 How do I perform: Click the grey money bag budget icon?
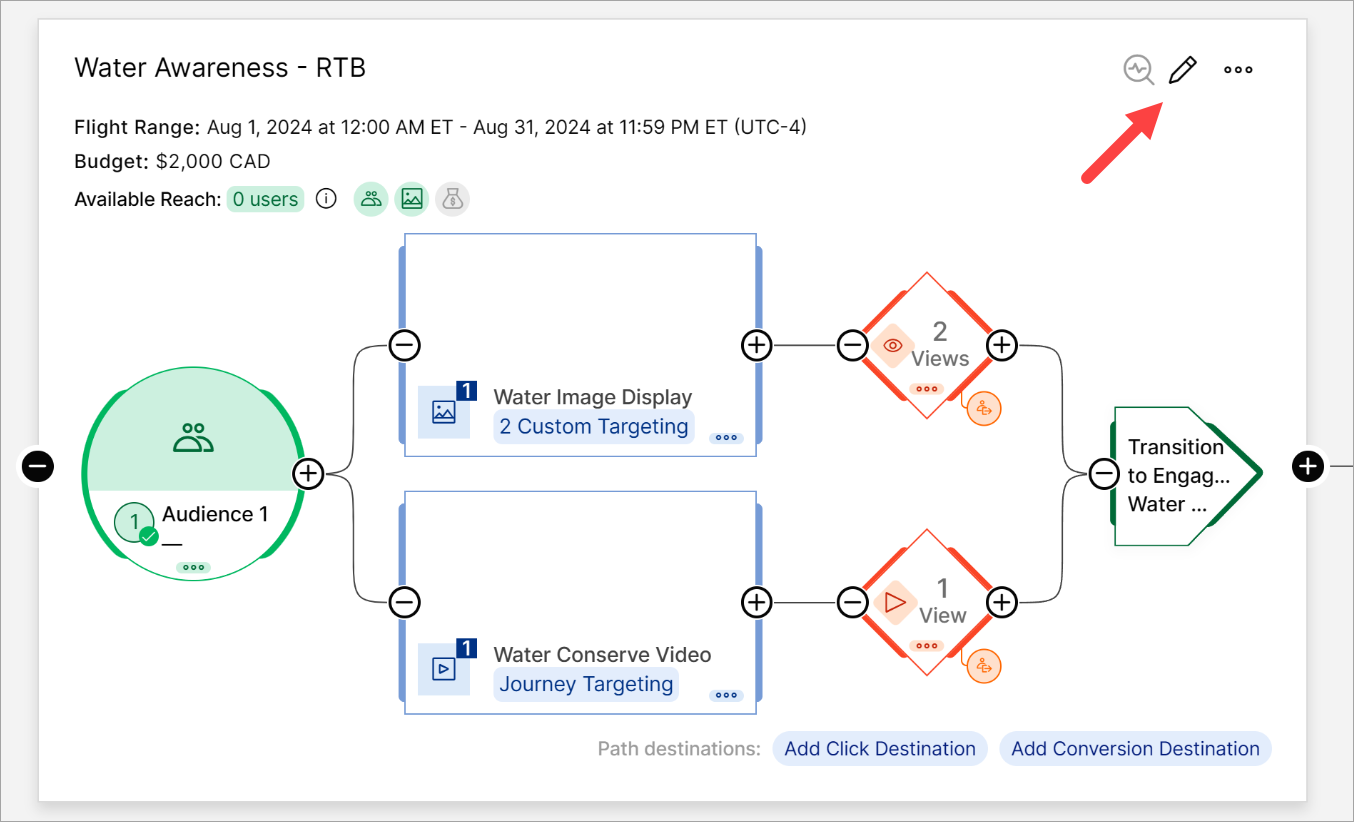[x=452, y=199]
